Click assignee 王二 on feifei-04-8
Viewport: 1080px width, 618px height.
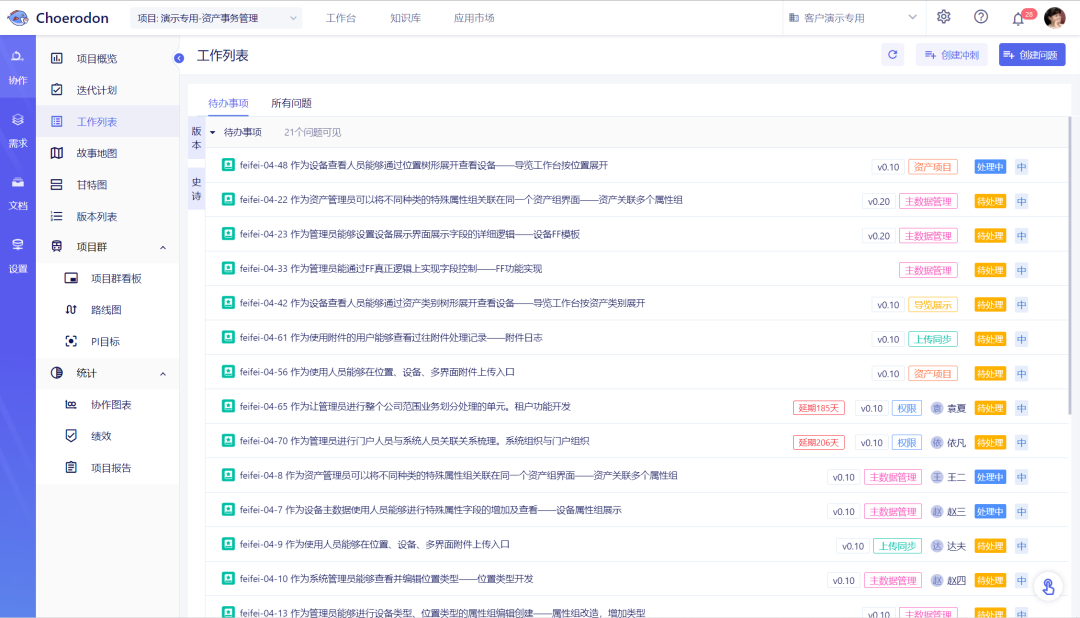948,477
